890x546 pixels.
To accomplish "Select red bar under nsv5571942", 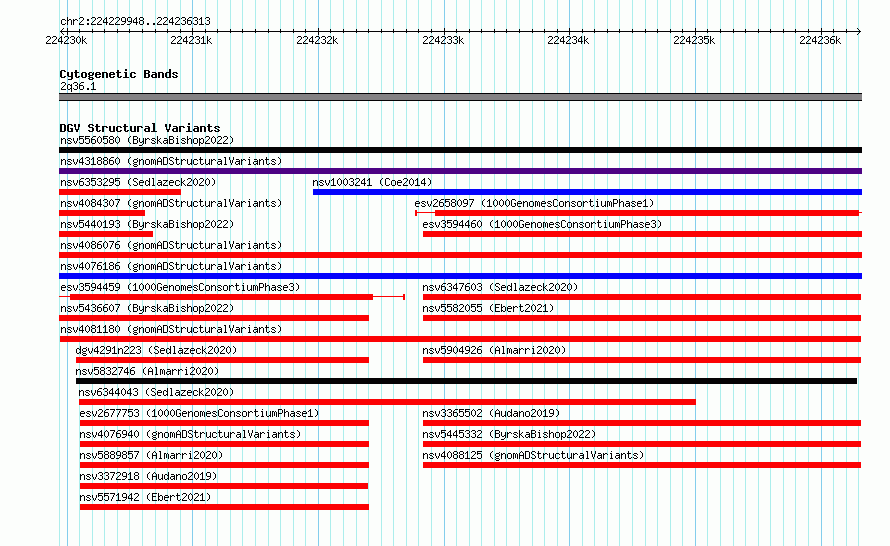I will point(224,507).
